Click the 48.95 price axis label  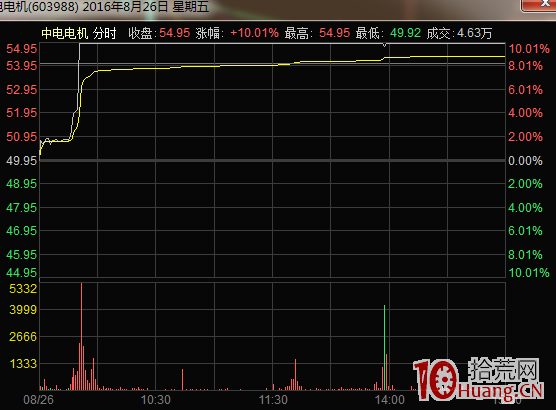click(22, 184)
